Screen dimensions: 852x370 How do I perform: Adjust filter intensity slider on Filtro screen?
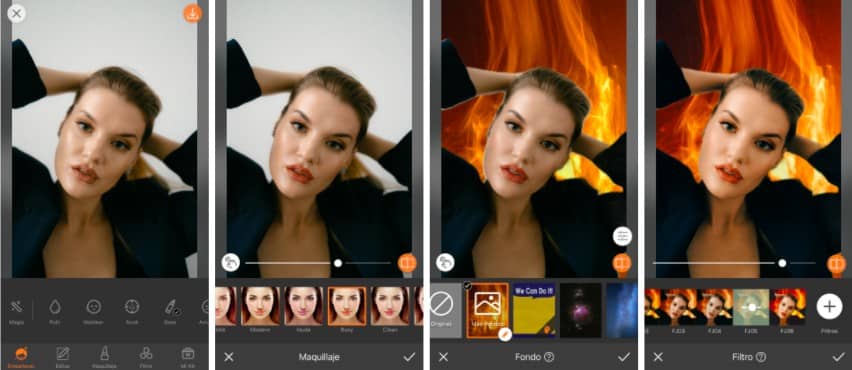coord(734,263)
